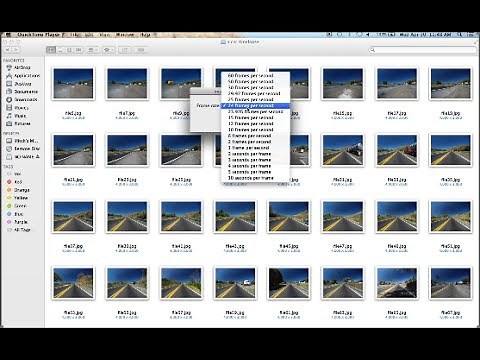The height and width of the screenshot is (360, 480).
Task: Choose 25 frames per second
Action: (256, 100)
